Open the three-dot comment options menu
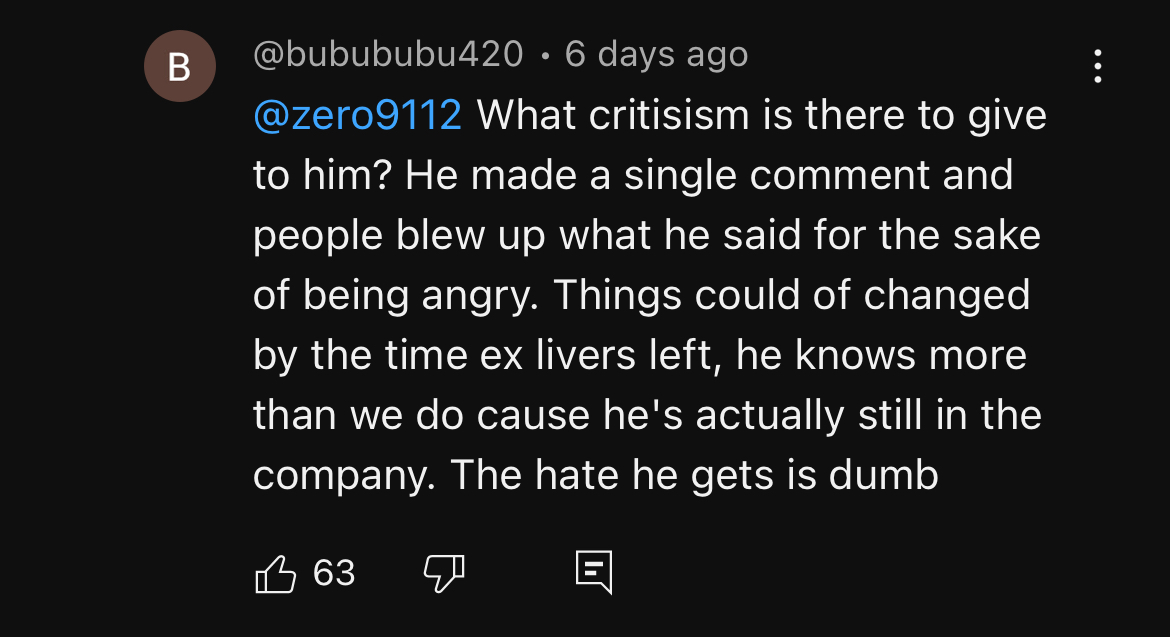 [x=1097, y=66]
